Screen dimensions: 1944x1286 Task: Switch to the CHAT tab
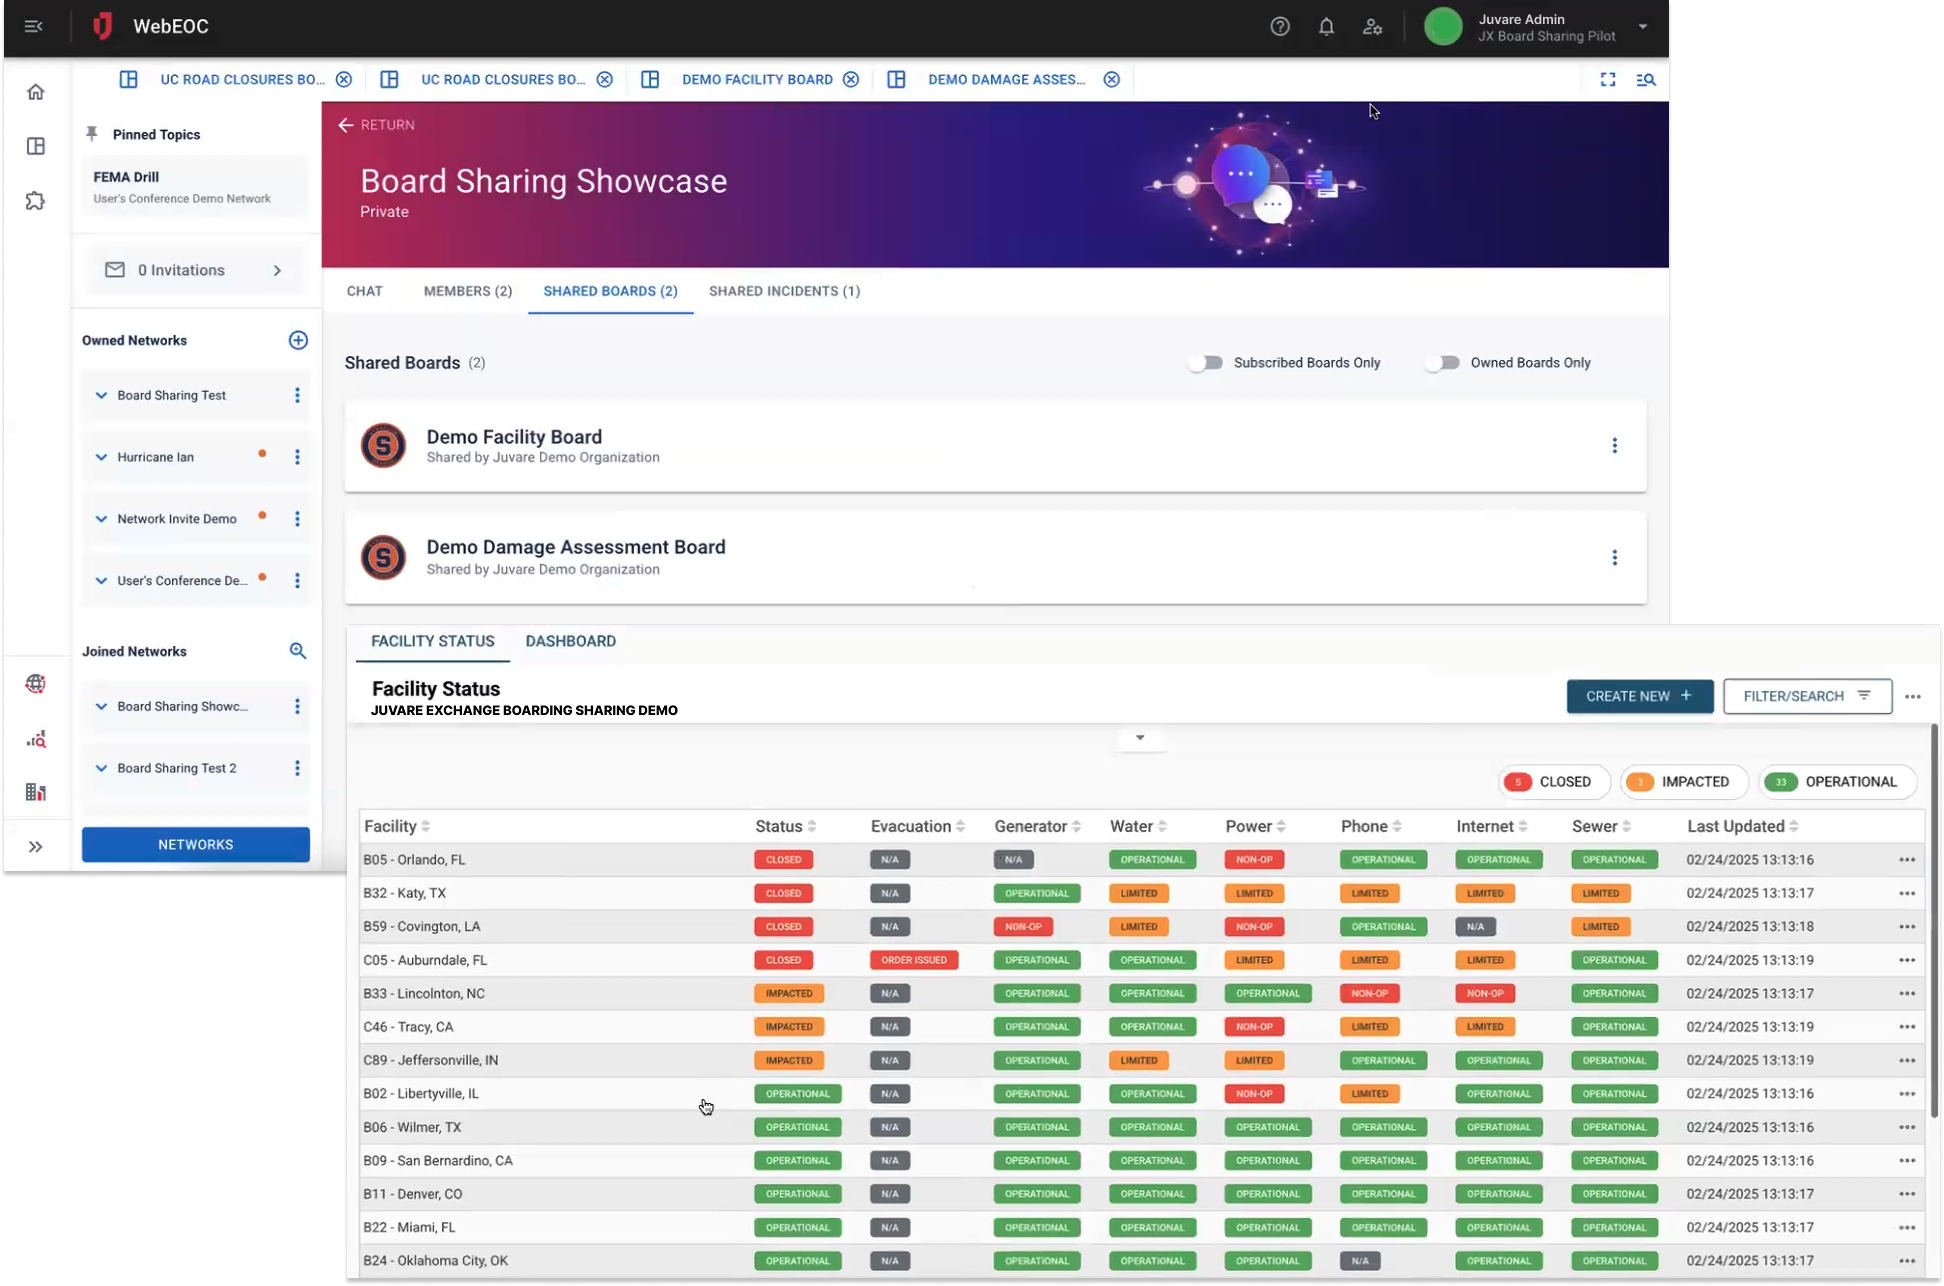pyautogui.click(x=365, y=291)
